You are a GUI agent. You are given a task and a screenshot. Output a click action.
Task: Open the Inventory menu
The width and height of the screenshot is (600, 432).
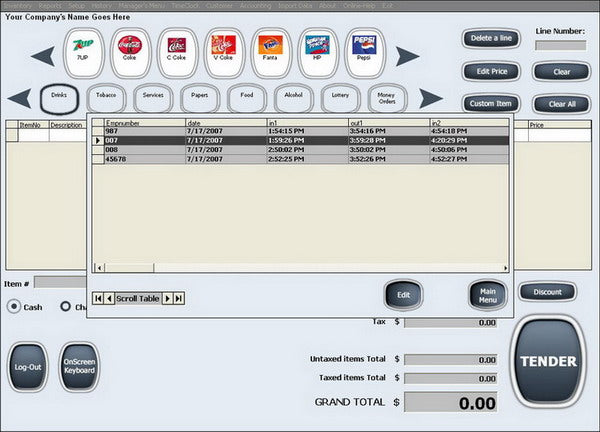(17, 6)
